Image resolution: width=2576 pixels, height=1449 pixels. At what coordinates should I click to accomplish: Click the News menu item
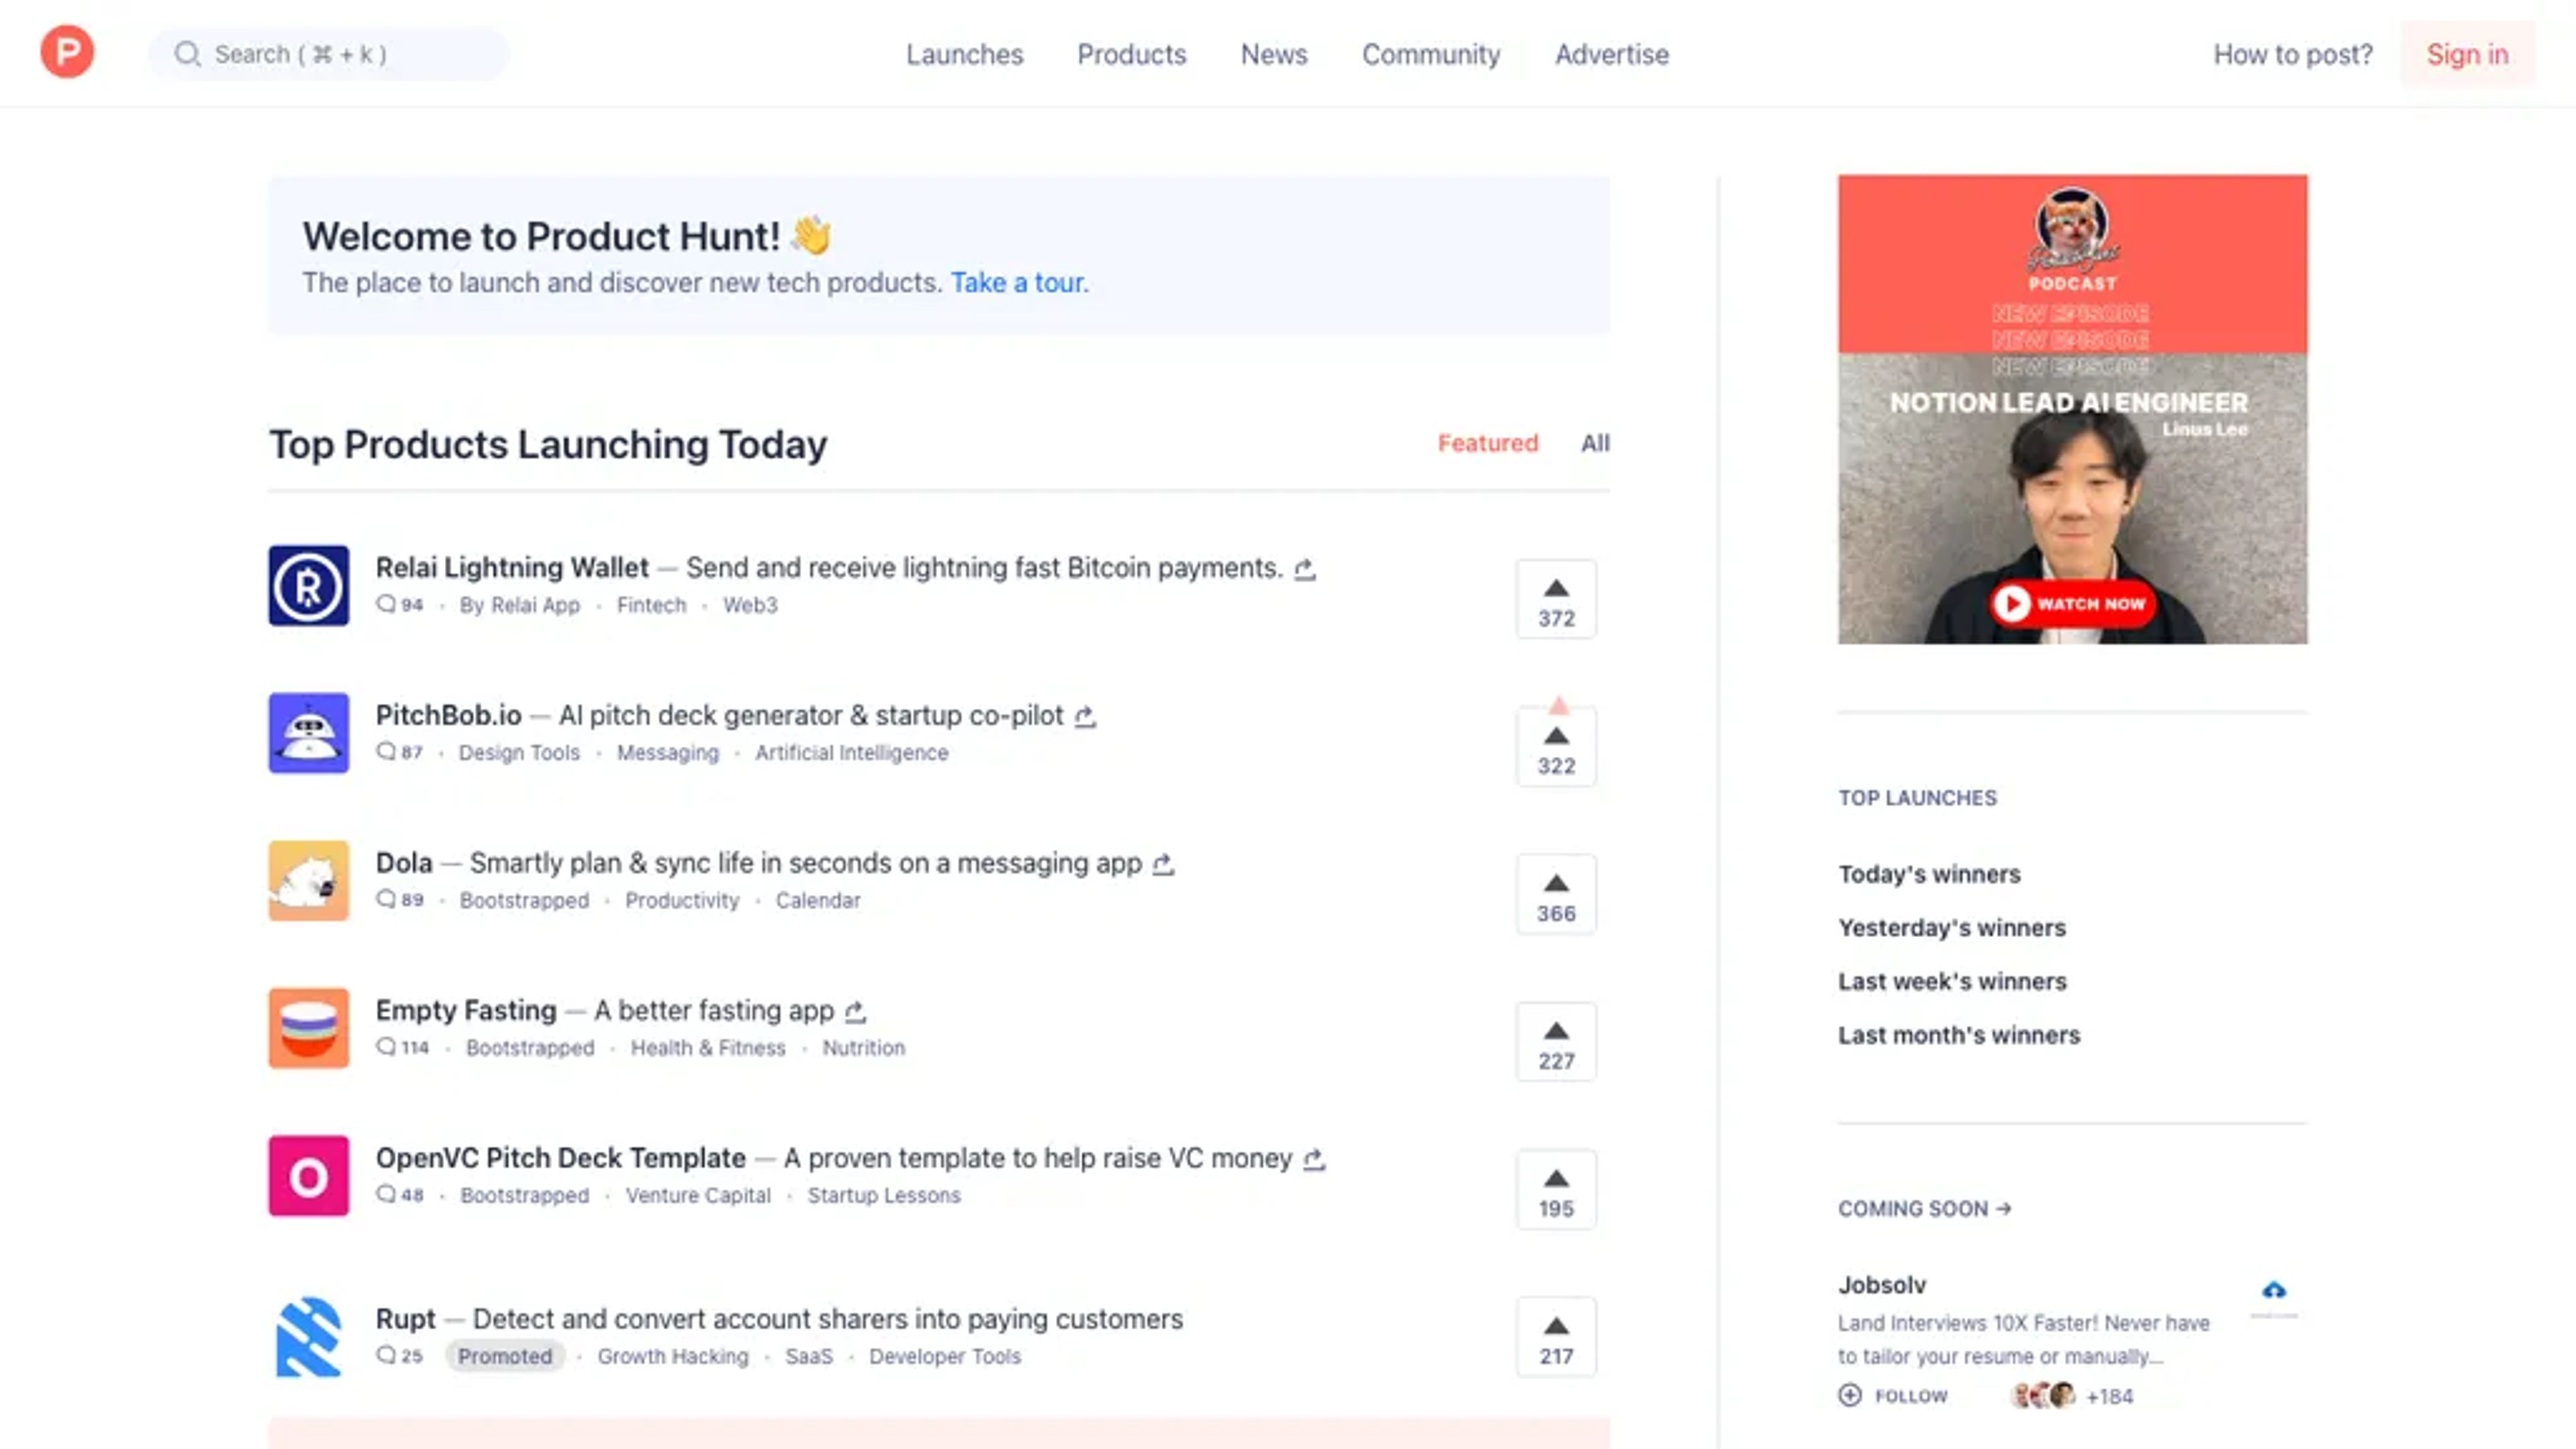pos(1274,53)
